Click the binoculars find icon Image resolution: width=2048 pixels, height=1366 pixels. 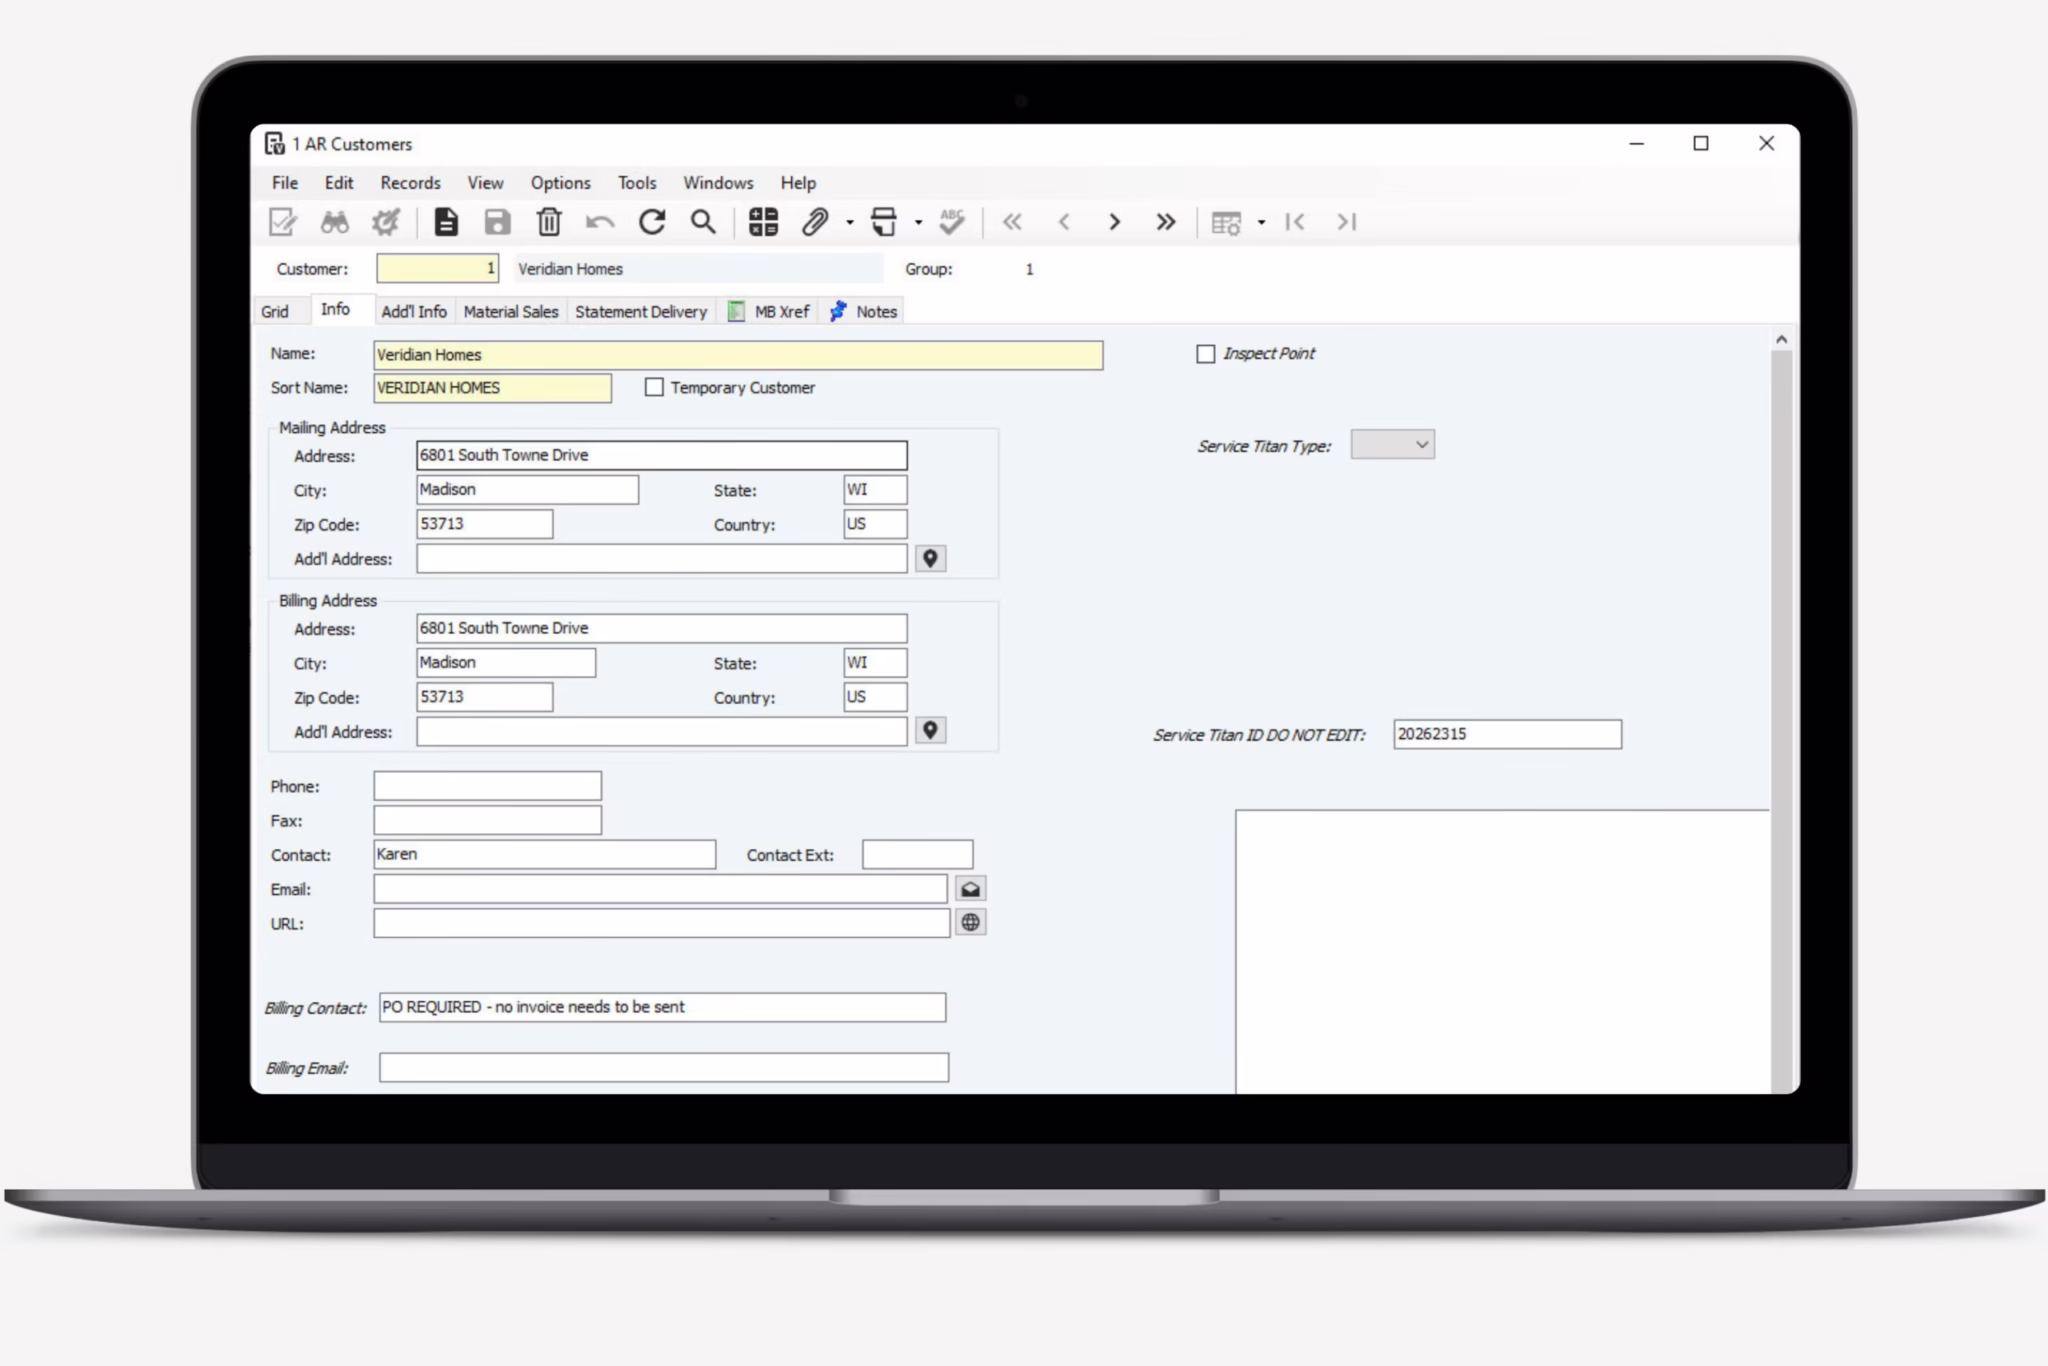pos(334,222)
